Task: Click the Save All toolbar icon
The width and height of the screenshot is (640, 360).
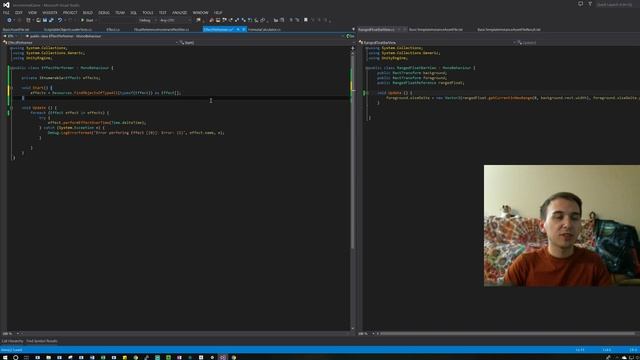Action: pos(51,20)
